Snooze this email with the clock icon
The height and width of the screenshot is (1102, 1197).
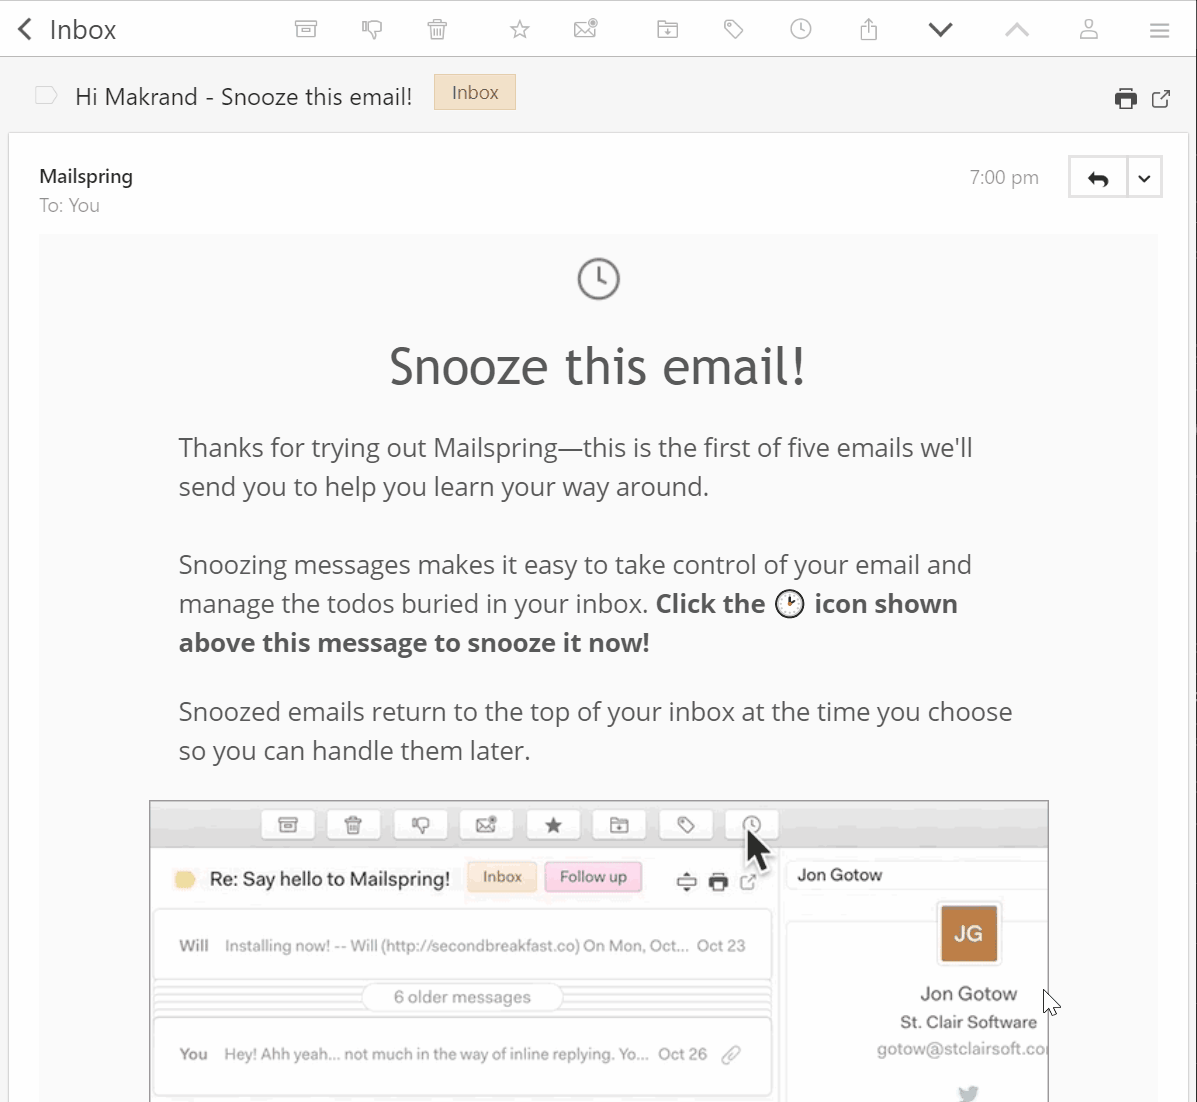pyautogui.click(x=801, y=29)
